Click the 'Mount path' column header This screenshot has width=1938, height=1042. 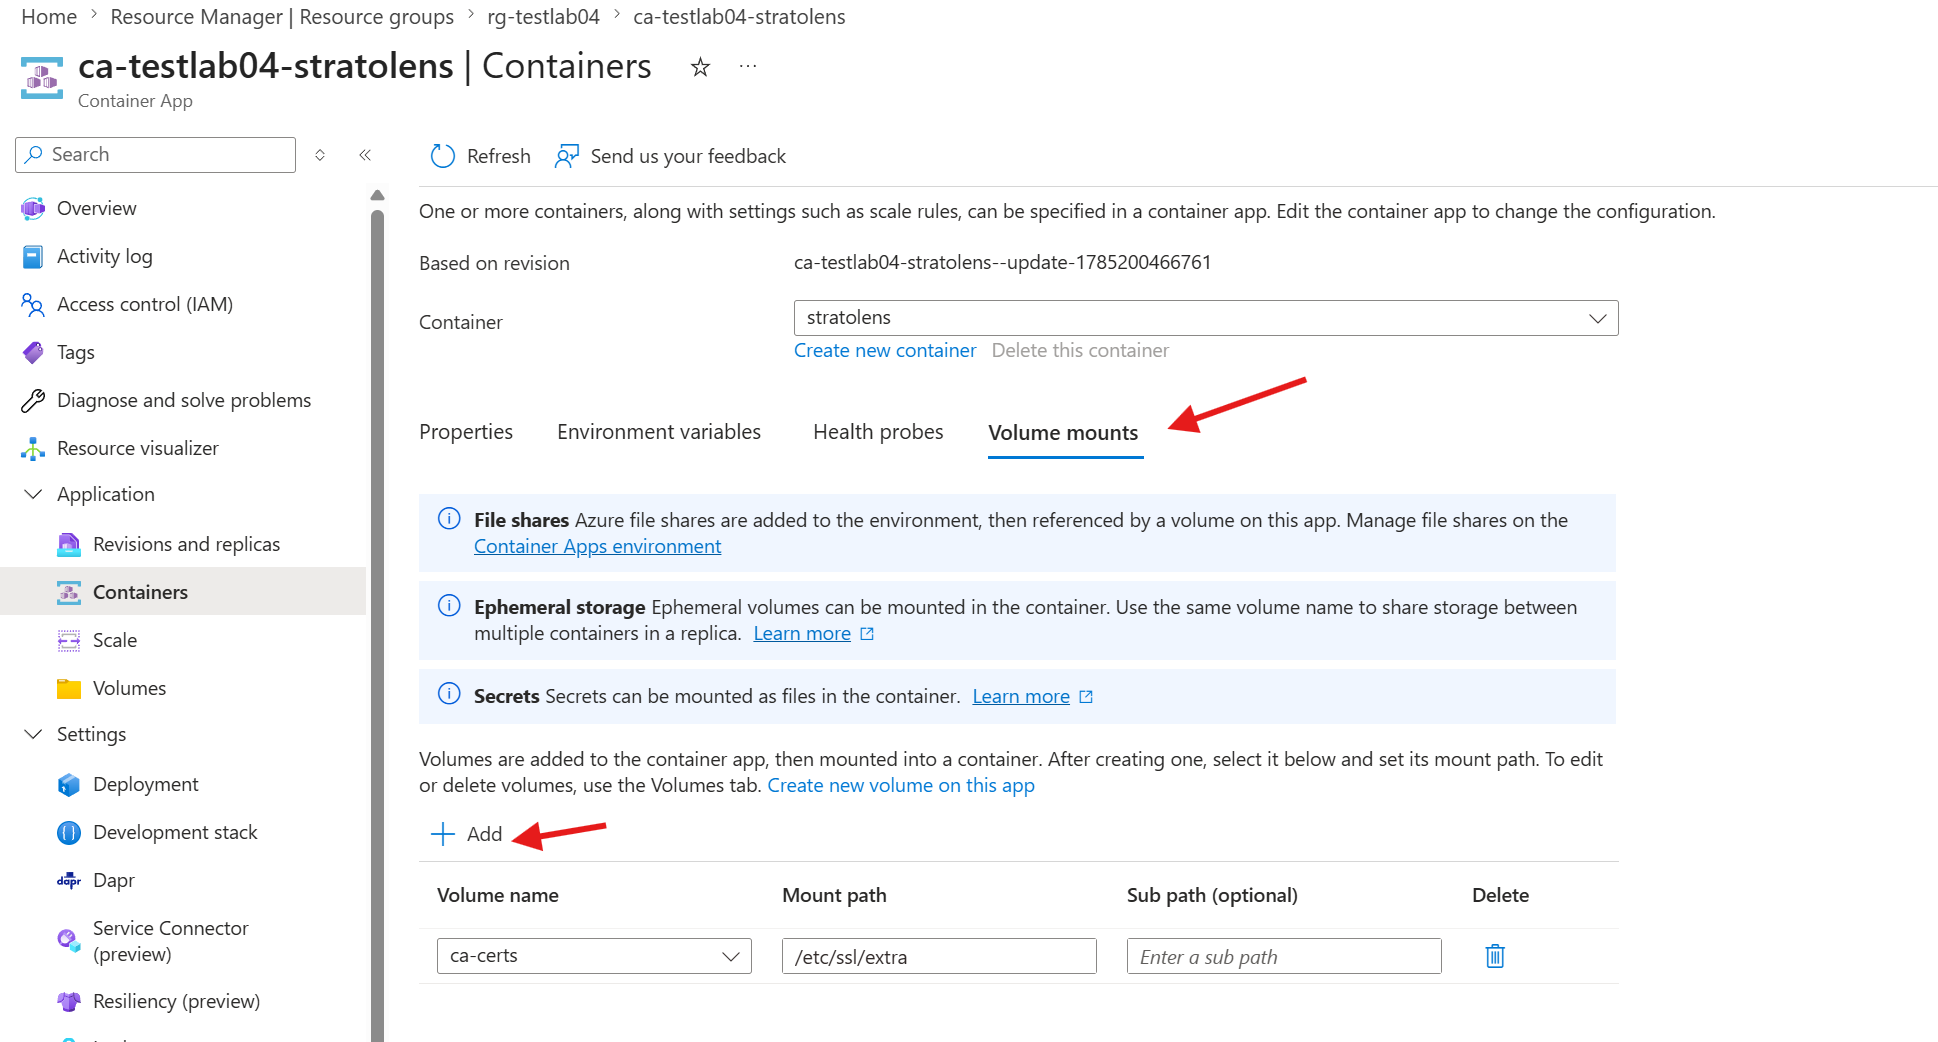click(x=834, y=895)
